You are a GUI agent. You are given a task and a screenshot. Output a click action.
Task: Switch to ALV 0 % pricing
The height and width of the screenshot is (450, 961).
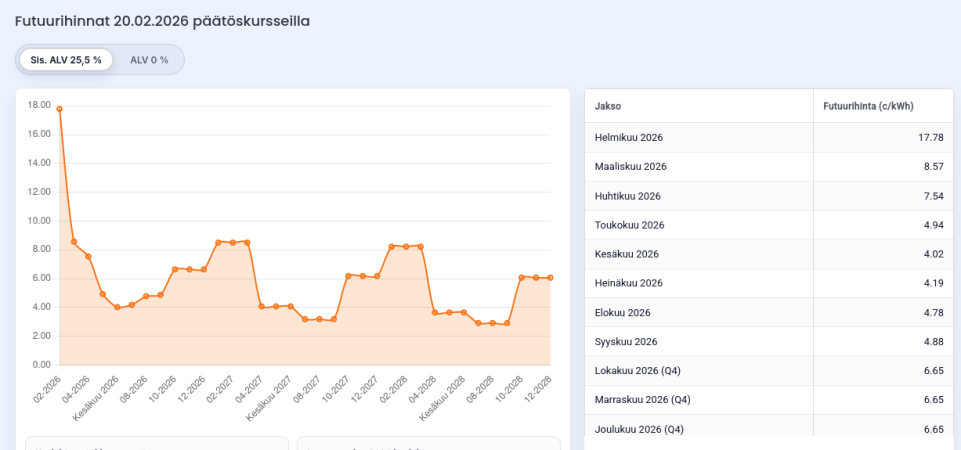coord(149,60)
